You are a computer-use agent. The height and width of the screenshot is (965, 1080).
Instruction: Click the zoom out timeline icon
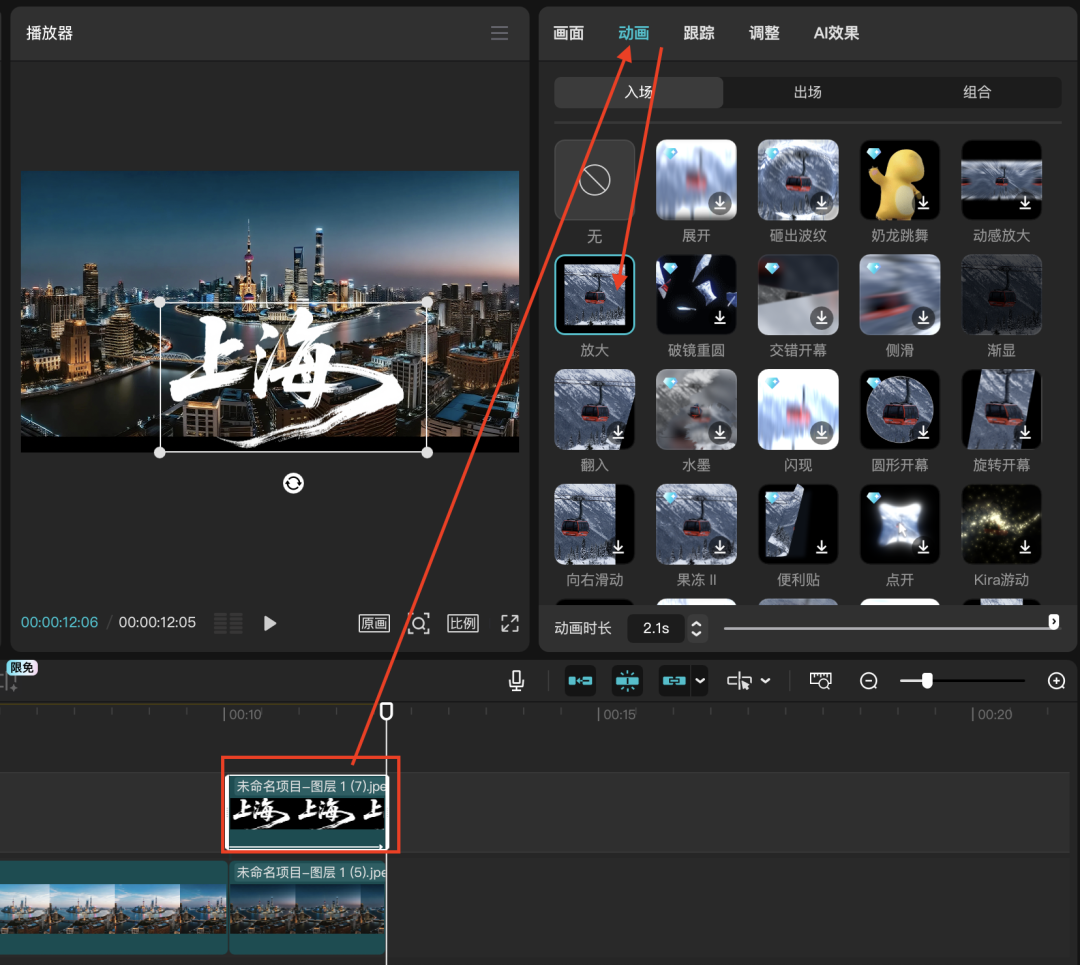[869, 681]
